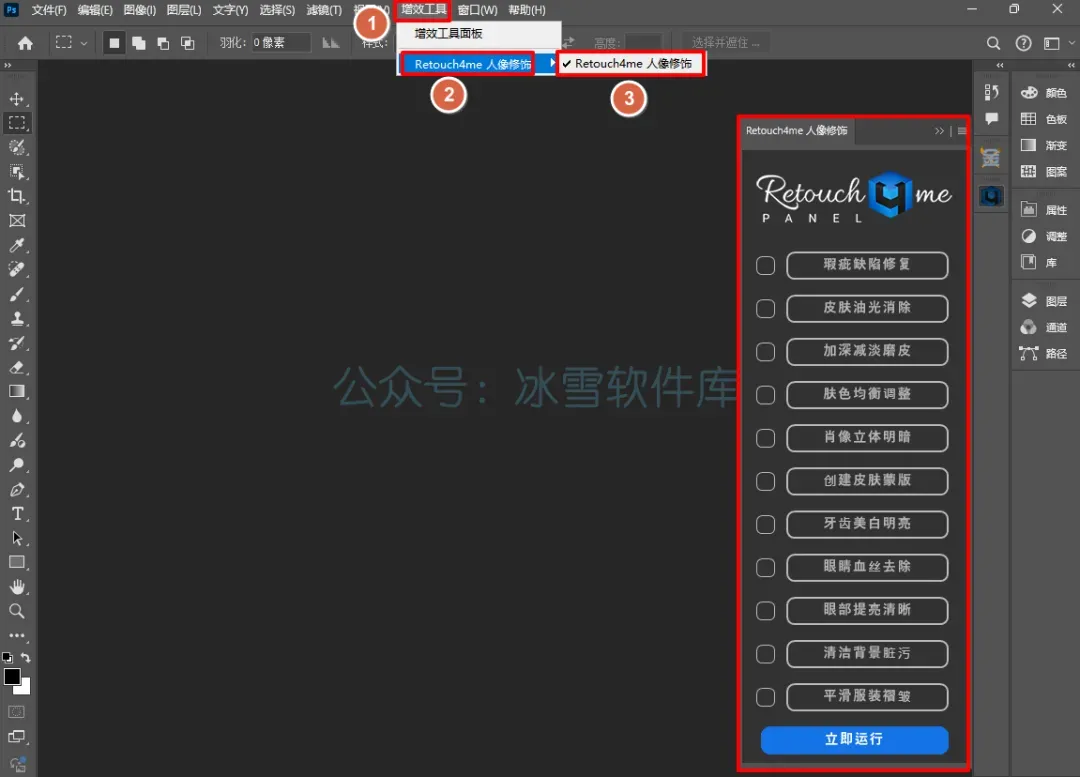Viewport: 1080px width, 777px height.
Task: Open the 窗口(W) menu
Action: [477, 10]
